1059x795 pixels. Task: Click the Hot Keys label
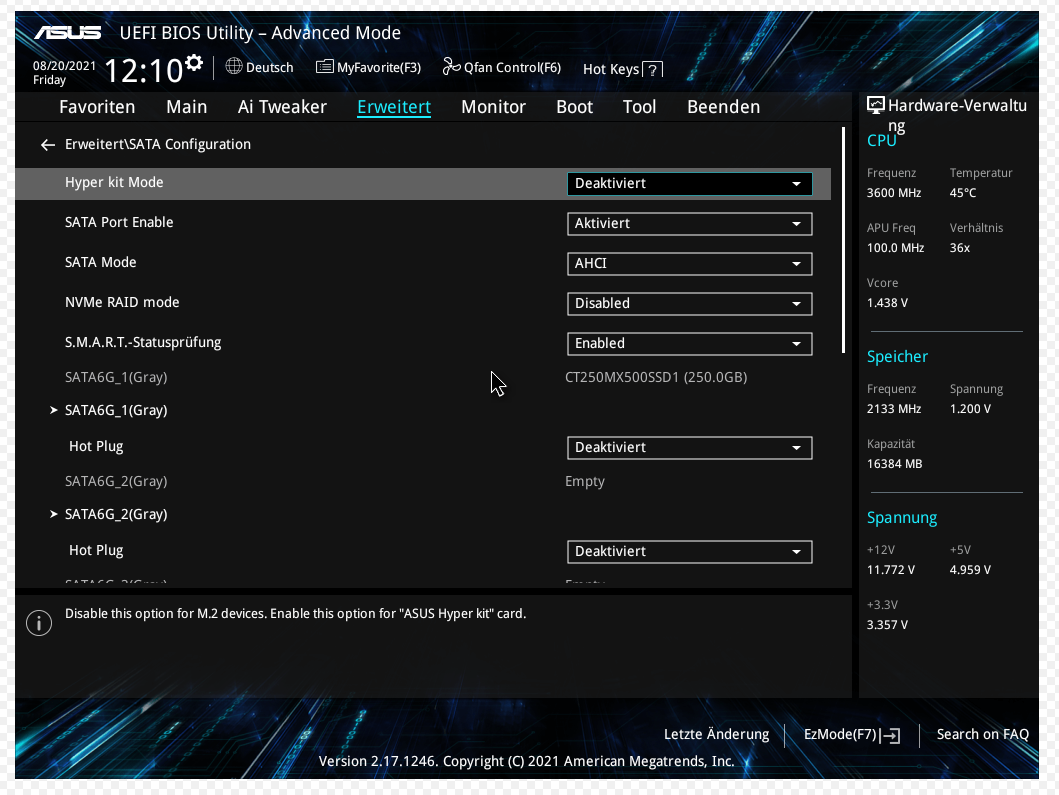(x=611, y=70)
